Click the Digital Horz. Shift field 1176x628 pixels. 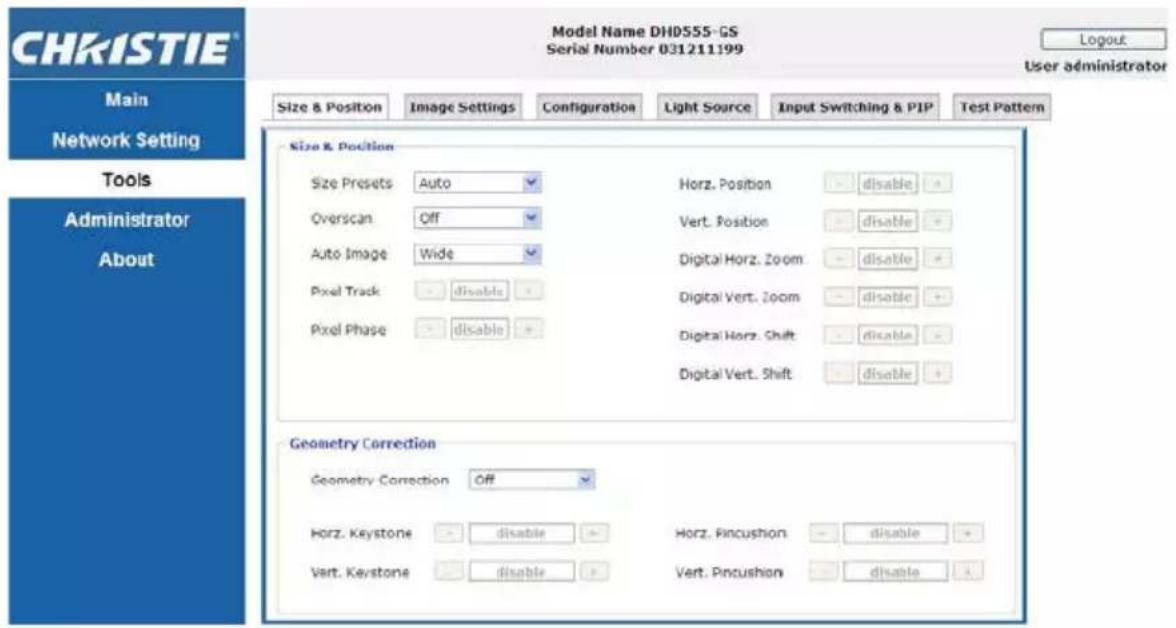pyautogui.click(x=888, y=335)
